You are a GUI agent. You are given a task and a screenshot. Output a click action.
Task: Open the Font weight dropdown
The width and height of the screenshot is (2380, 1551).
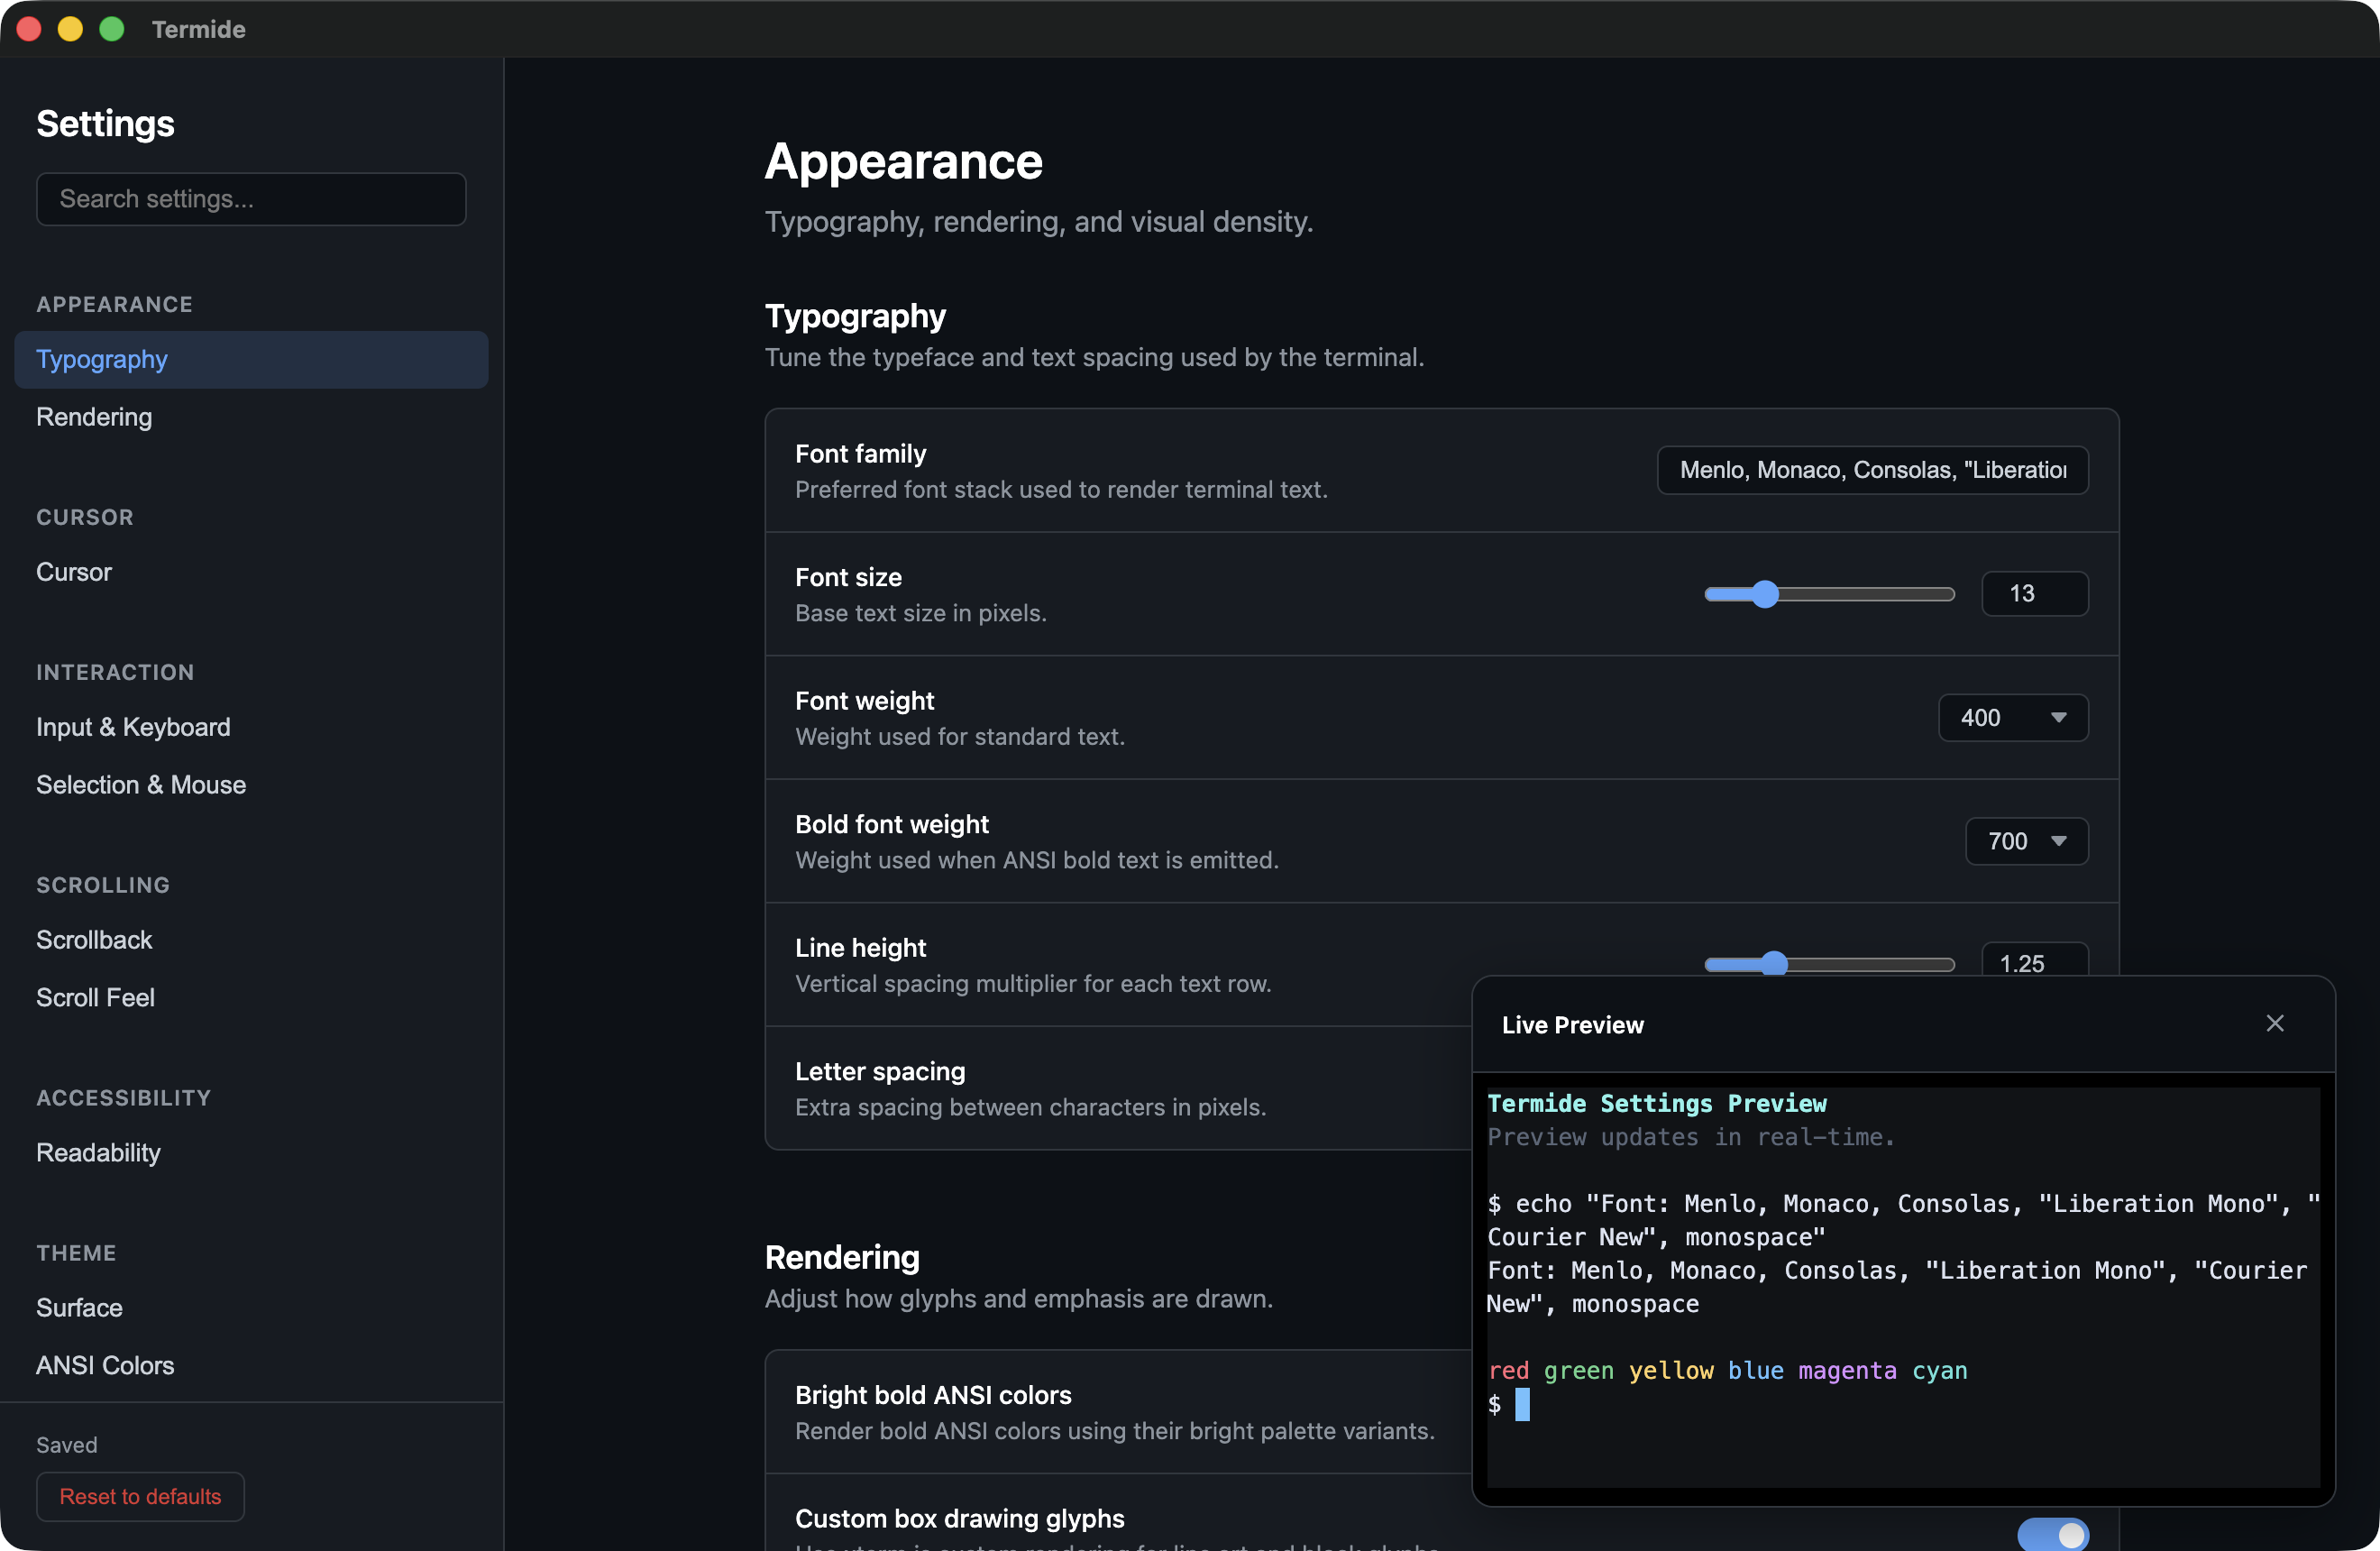2012,717
